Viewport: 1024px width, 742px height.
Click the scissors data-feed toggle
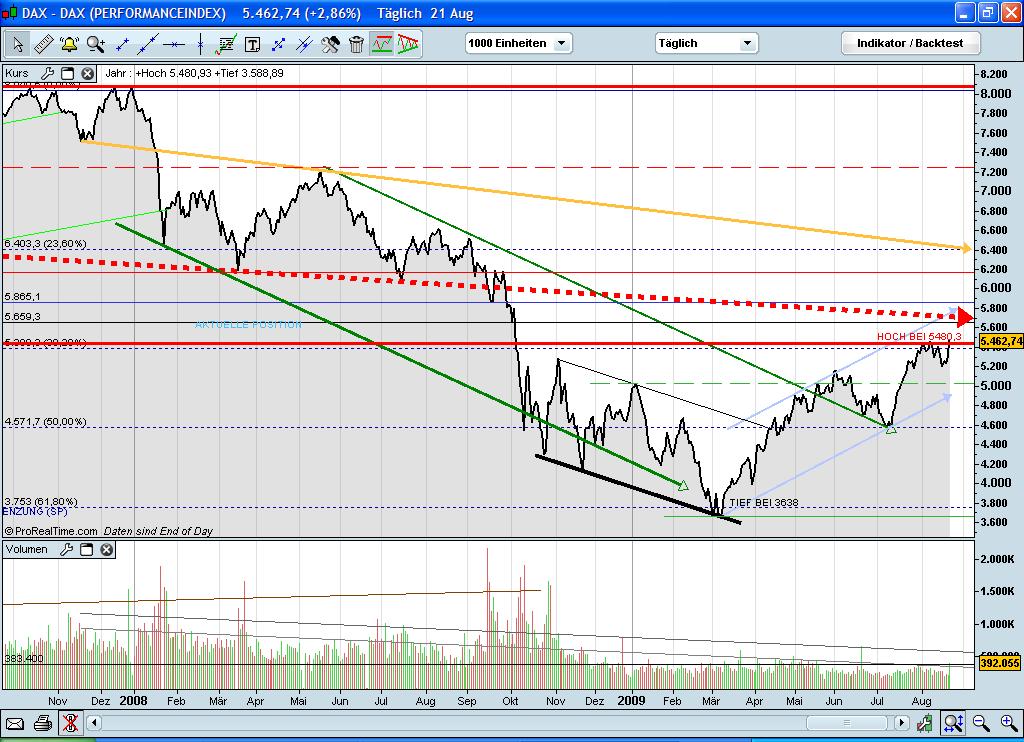(70, 723)
